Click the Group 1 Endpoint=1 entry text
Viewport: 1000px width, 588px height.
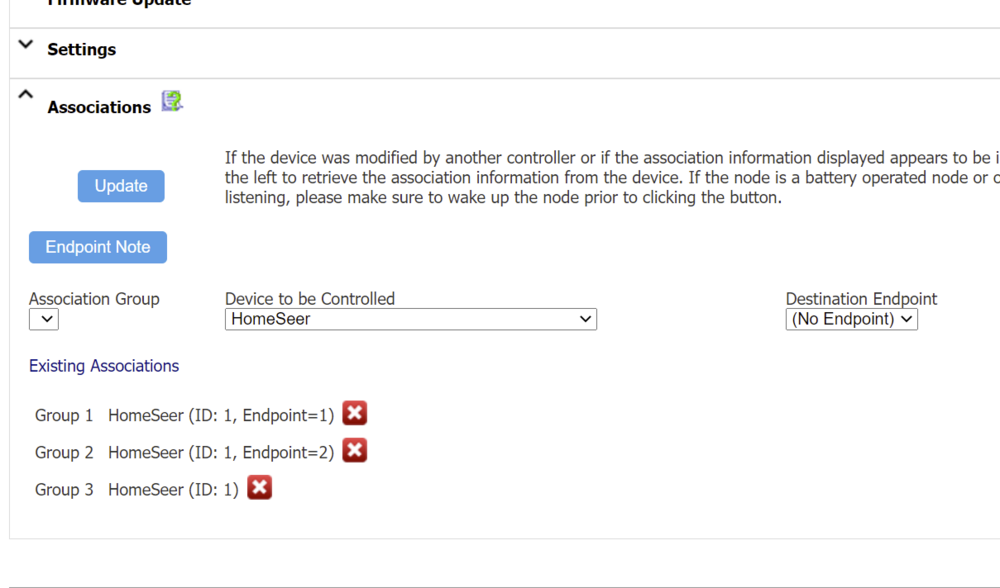(x=221, y=415)
